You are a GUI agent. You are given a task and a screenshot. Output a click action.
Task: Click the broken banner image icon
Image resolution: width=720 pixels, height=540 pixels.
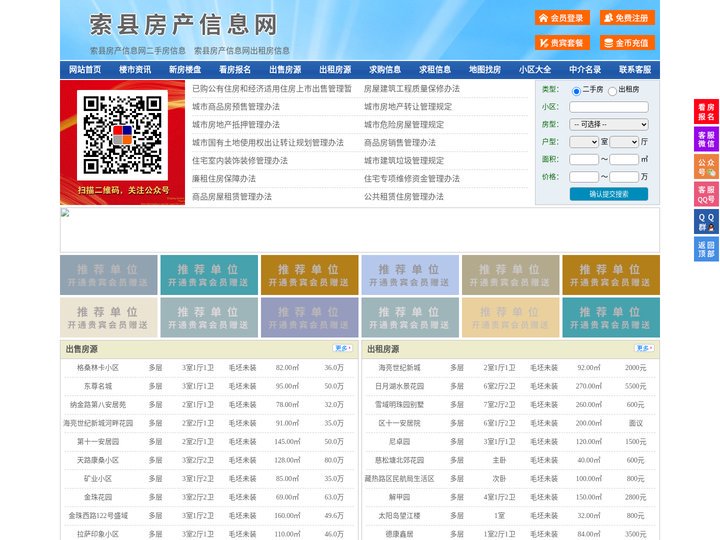click(x=65, y=213)
